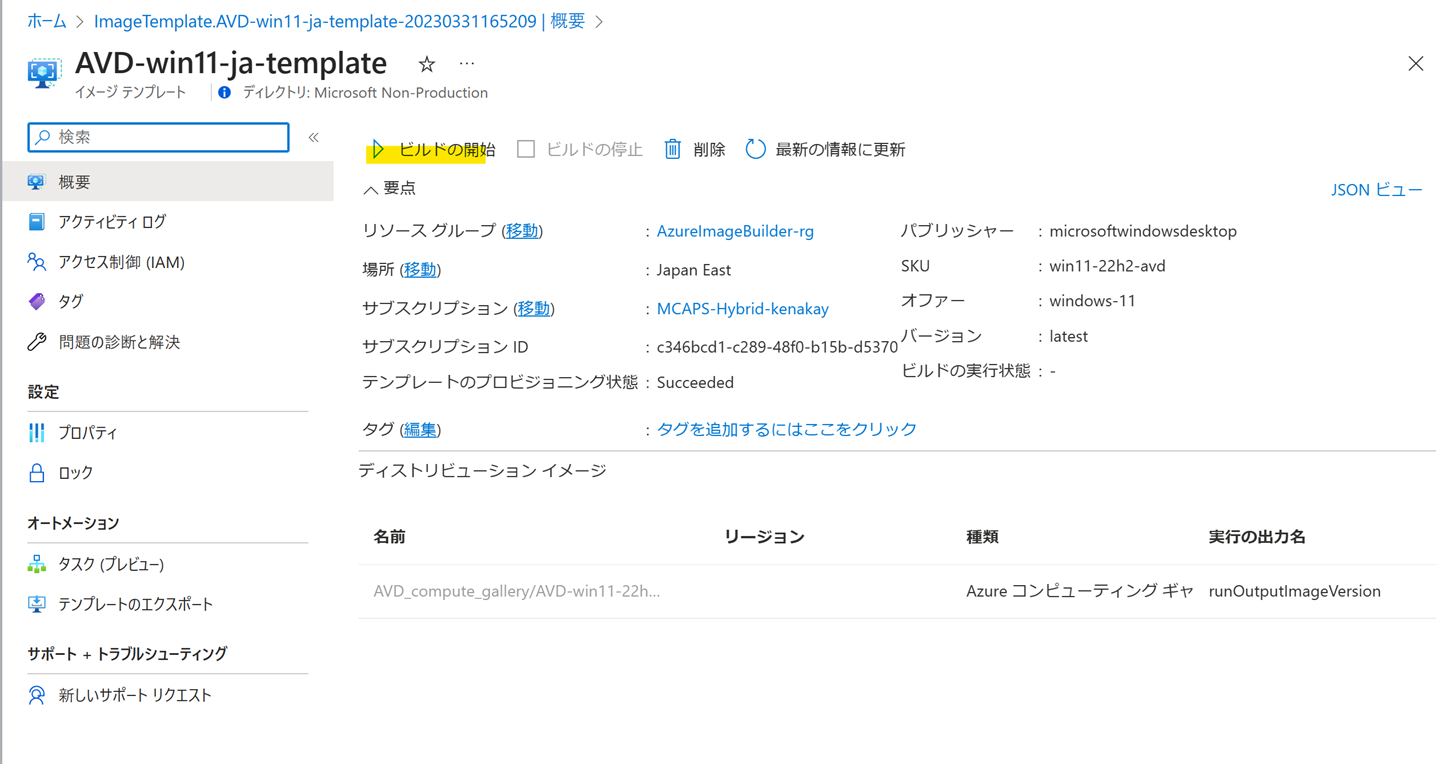Screen dimensions: 1448x764
Task: Select テンプレートのエクスポート in the sidebar
Action: (135, 604)
